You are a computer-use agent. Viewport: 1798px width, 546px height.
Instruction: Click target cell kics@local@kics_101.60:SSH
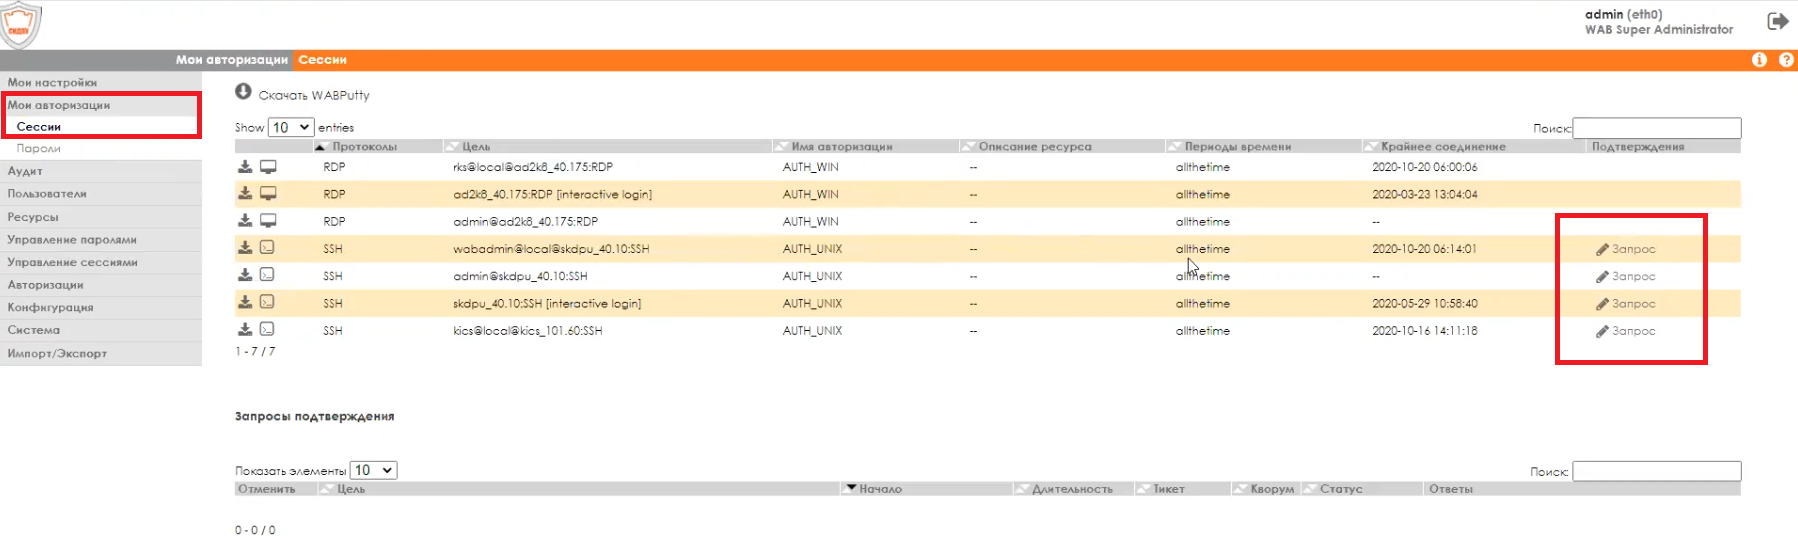(528, 330)
